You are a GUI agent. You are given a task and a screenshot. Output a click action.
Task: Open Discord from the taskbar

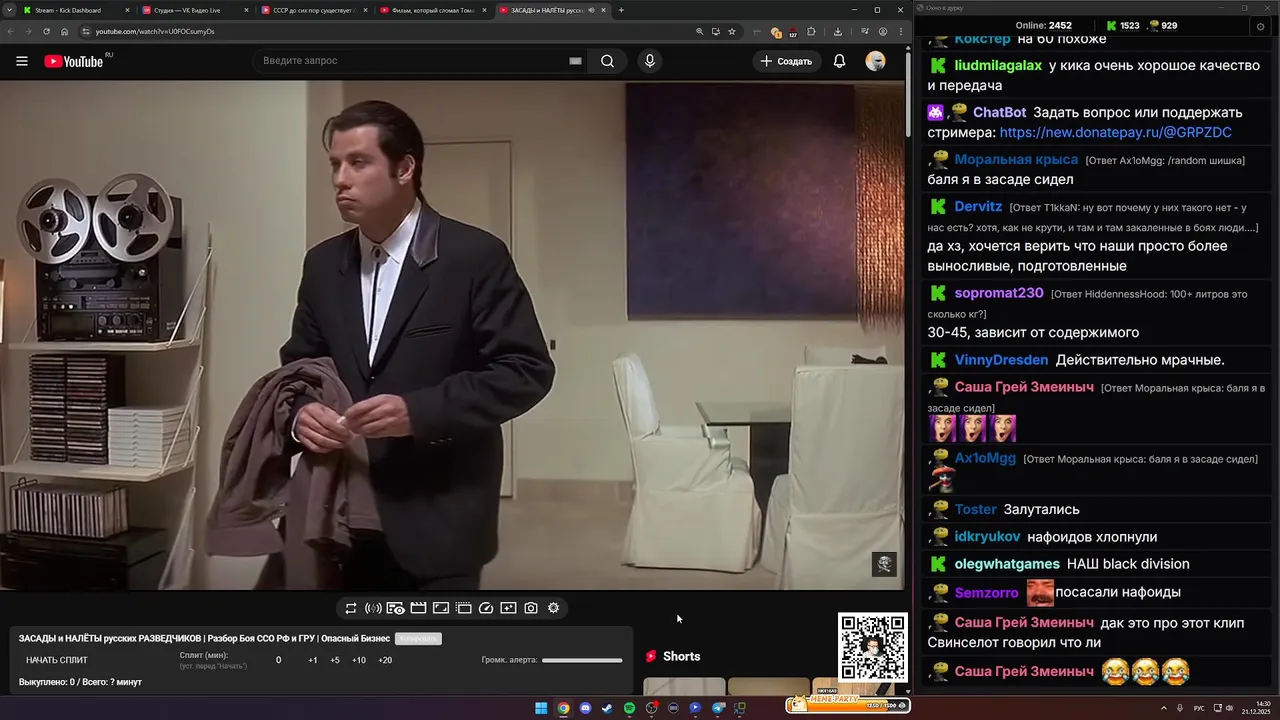(585, 708)
